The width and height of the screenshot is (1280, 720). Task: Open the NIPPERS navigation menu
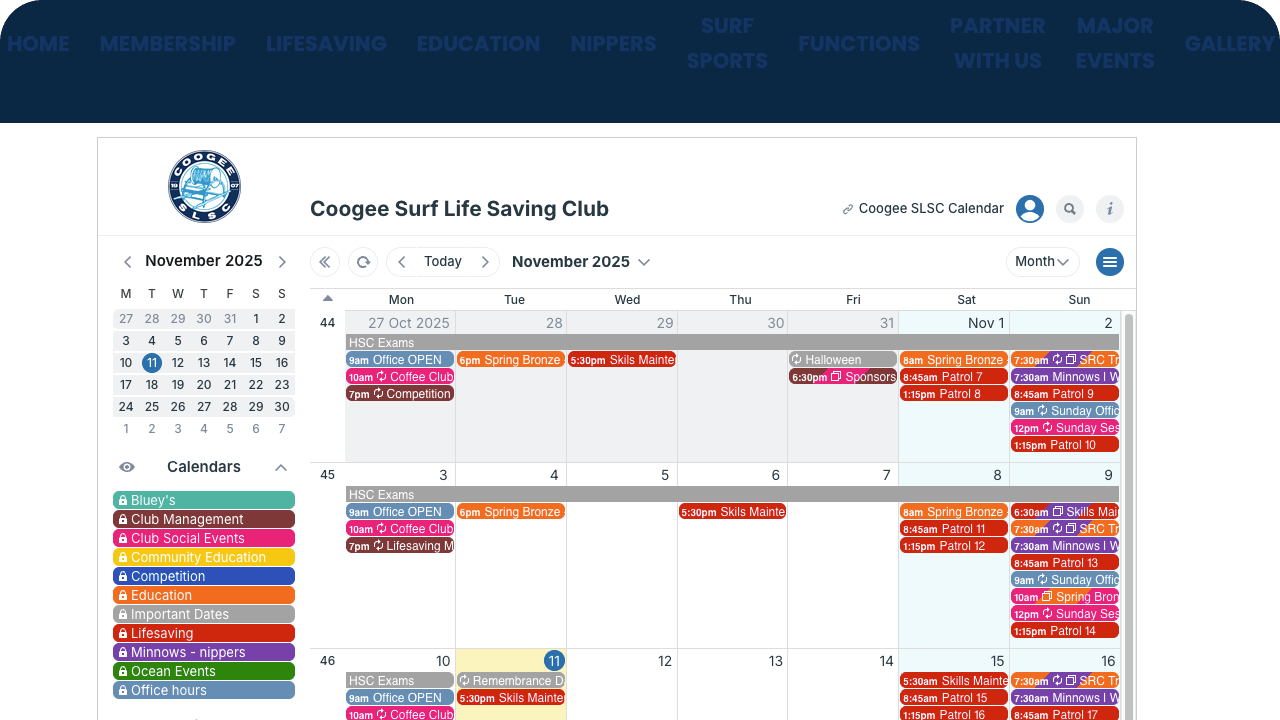(x=613, y=44)
